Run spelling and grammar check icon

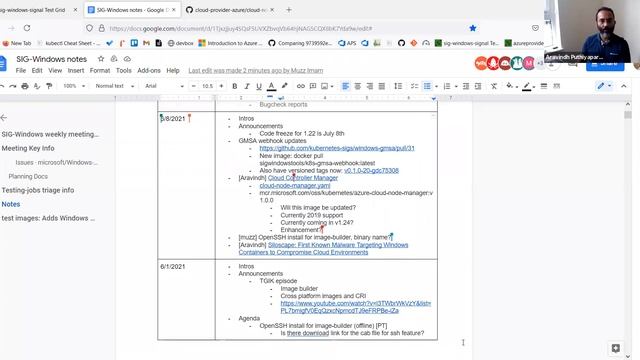[37, 86]
